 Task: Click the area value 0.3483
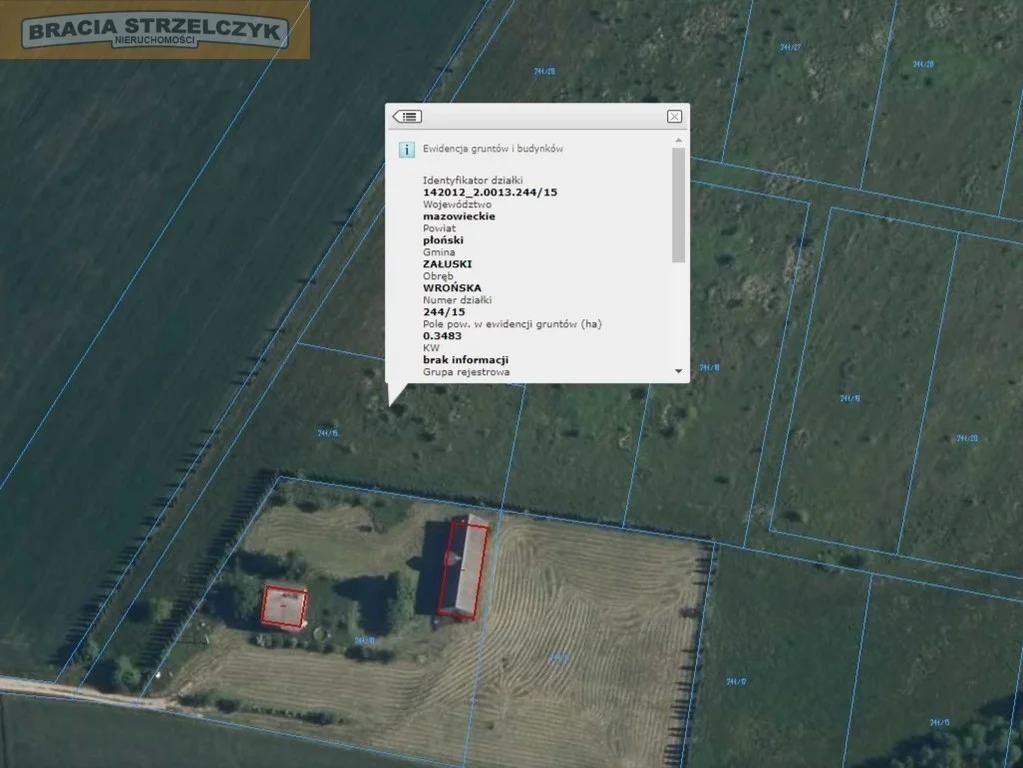pos(443,336)
